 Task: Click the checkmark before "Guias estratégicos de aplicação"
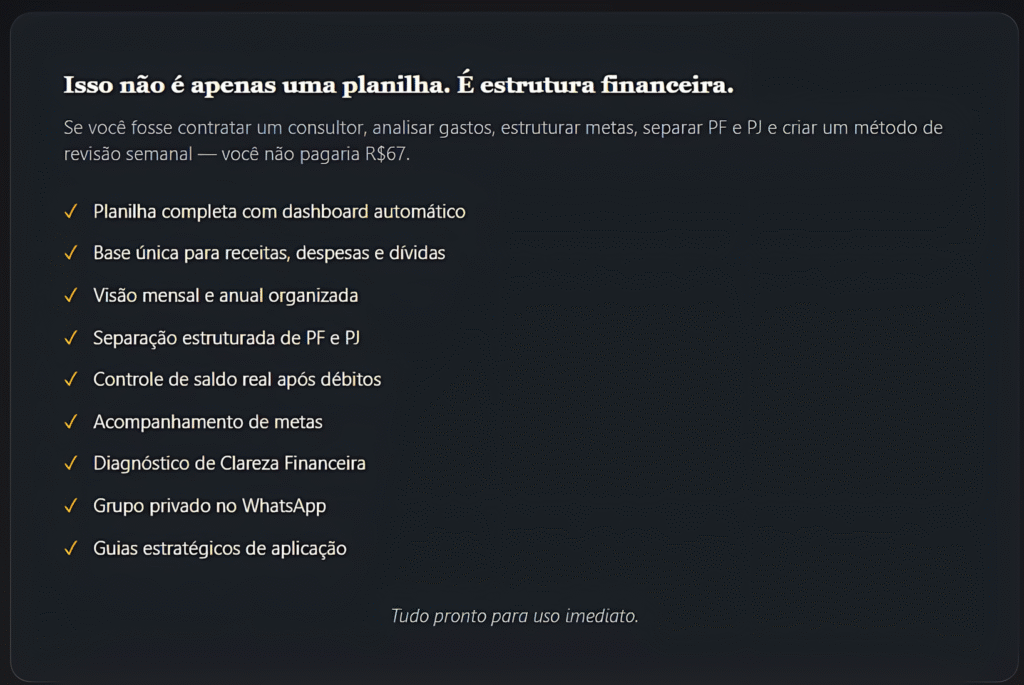pyautogui.click(x=71, y=548)
